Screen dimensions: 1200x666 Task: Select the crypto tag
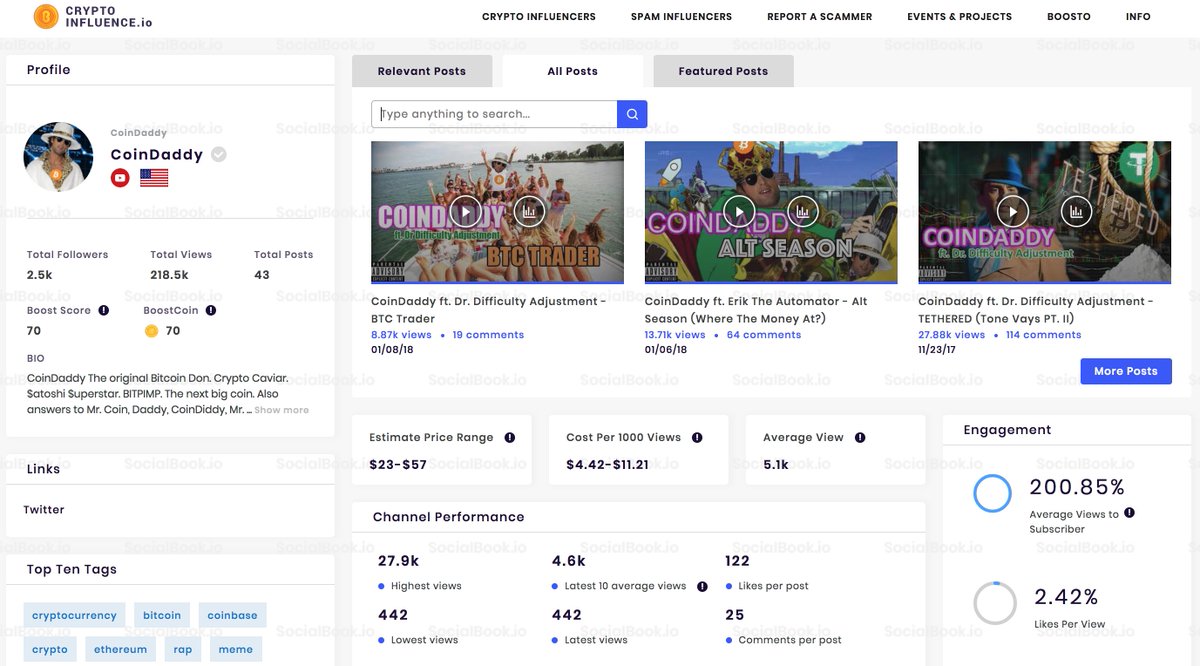[x=50, y=649]
